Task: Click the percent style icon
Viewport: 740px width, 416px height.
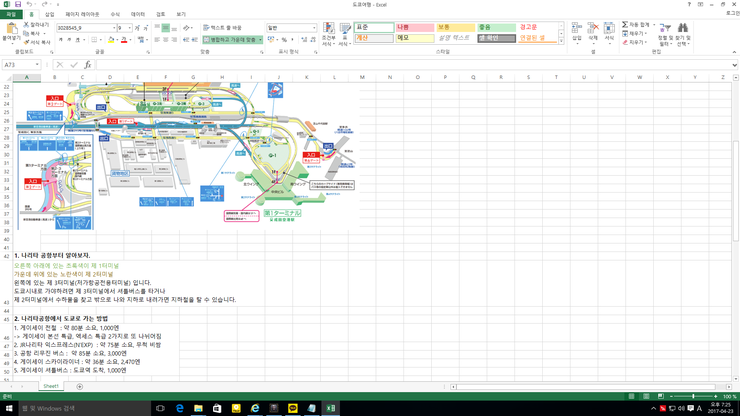Action: (x=284, y=40)
